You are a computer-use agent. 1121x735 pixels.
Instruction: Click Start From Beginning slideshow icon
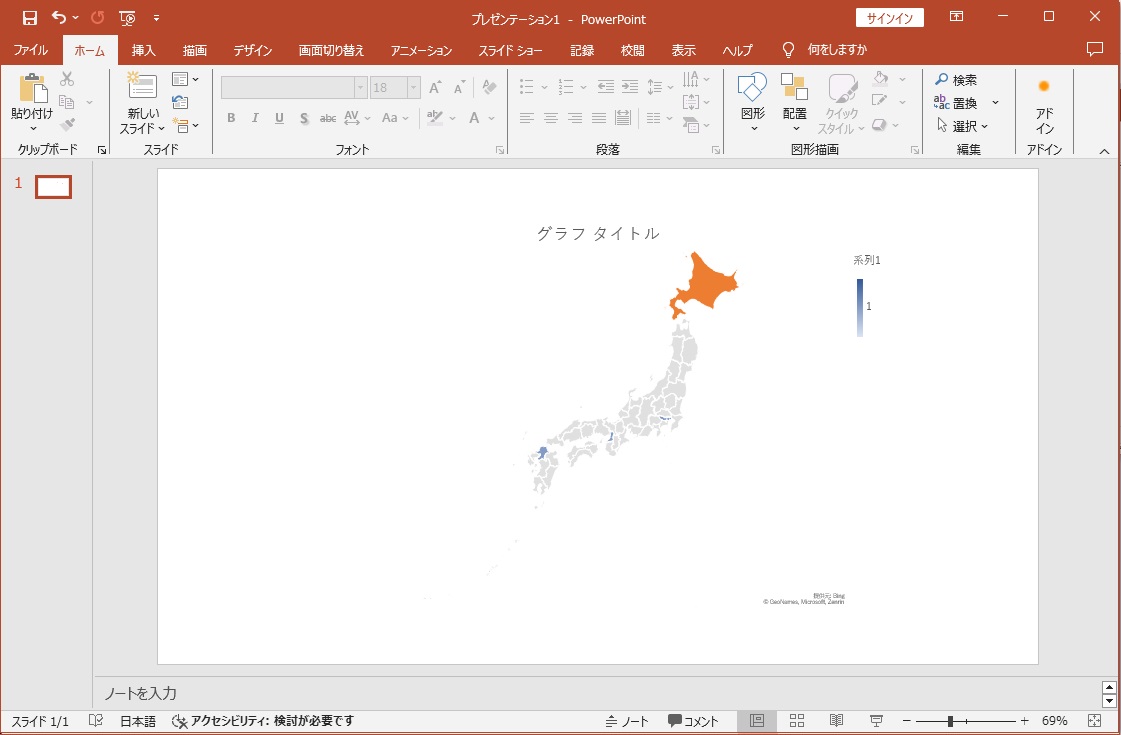coord(127,17)
